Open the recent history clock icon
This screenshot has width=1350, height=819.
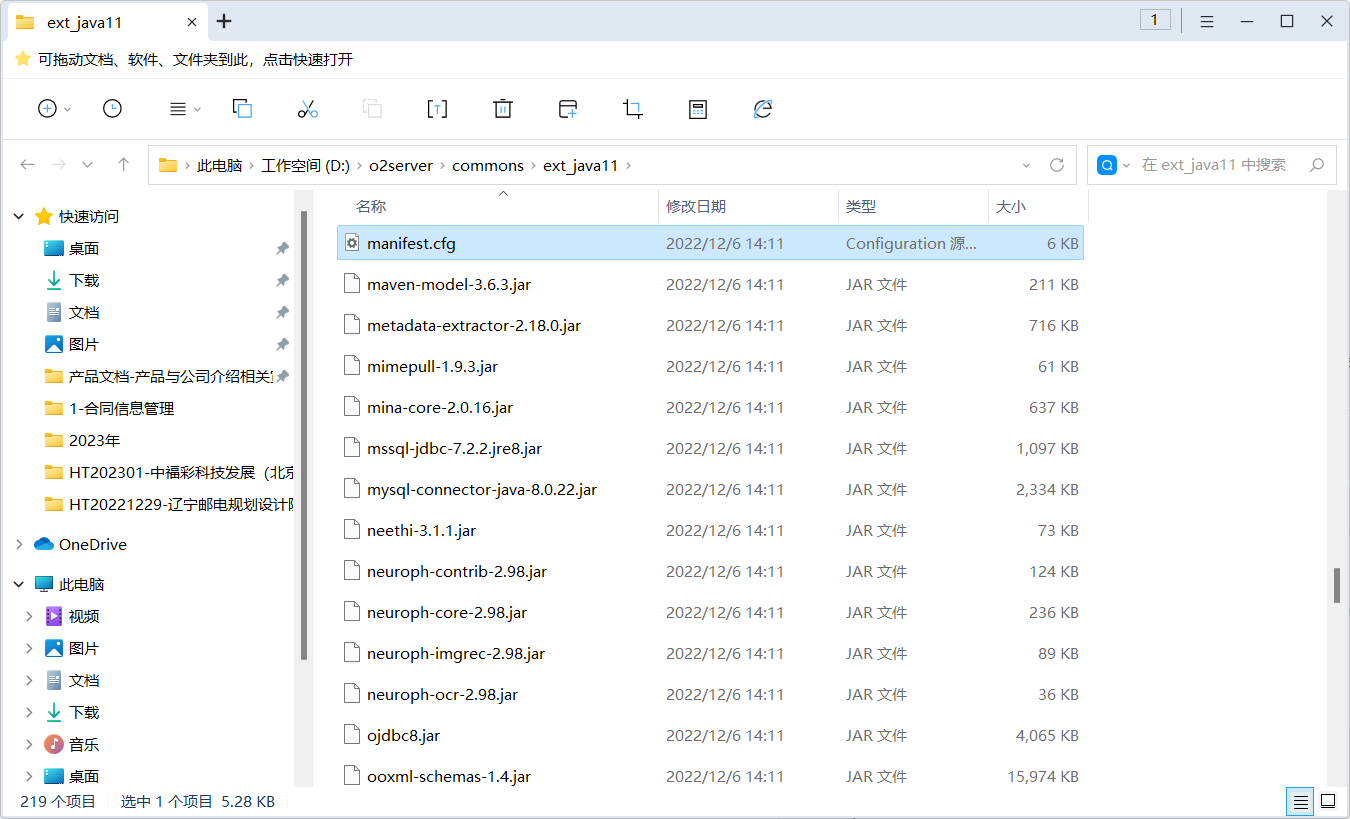click(112, 109)
